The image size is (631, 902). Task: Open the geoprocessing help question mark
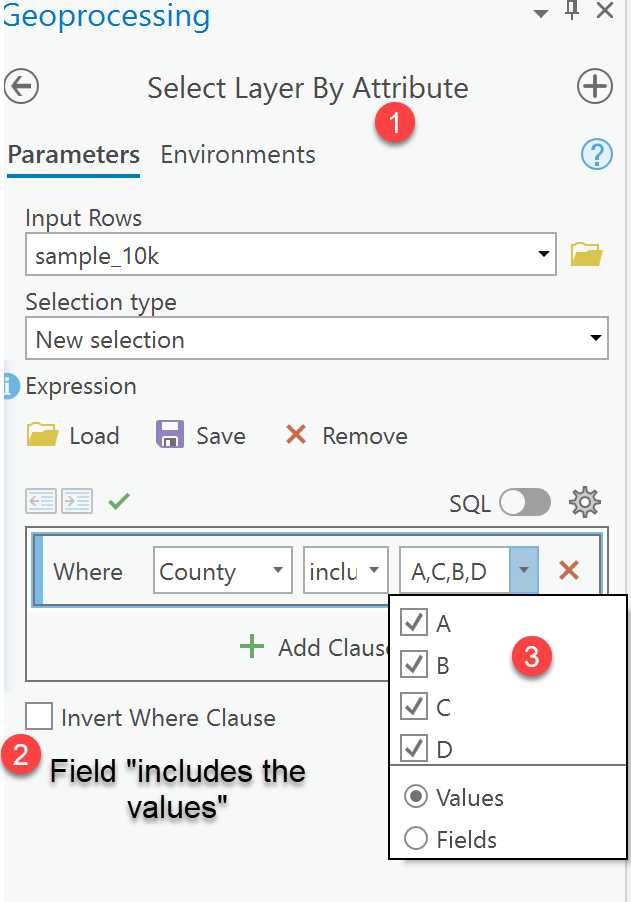(597, 154)
